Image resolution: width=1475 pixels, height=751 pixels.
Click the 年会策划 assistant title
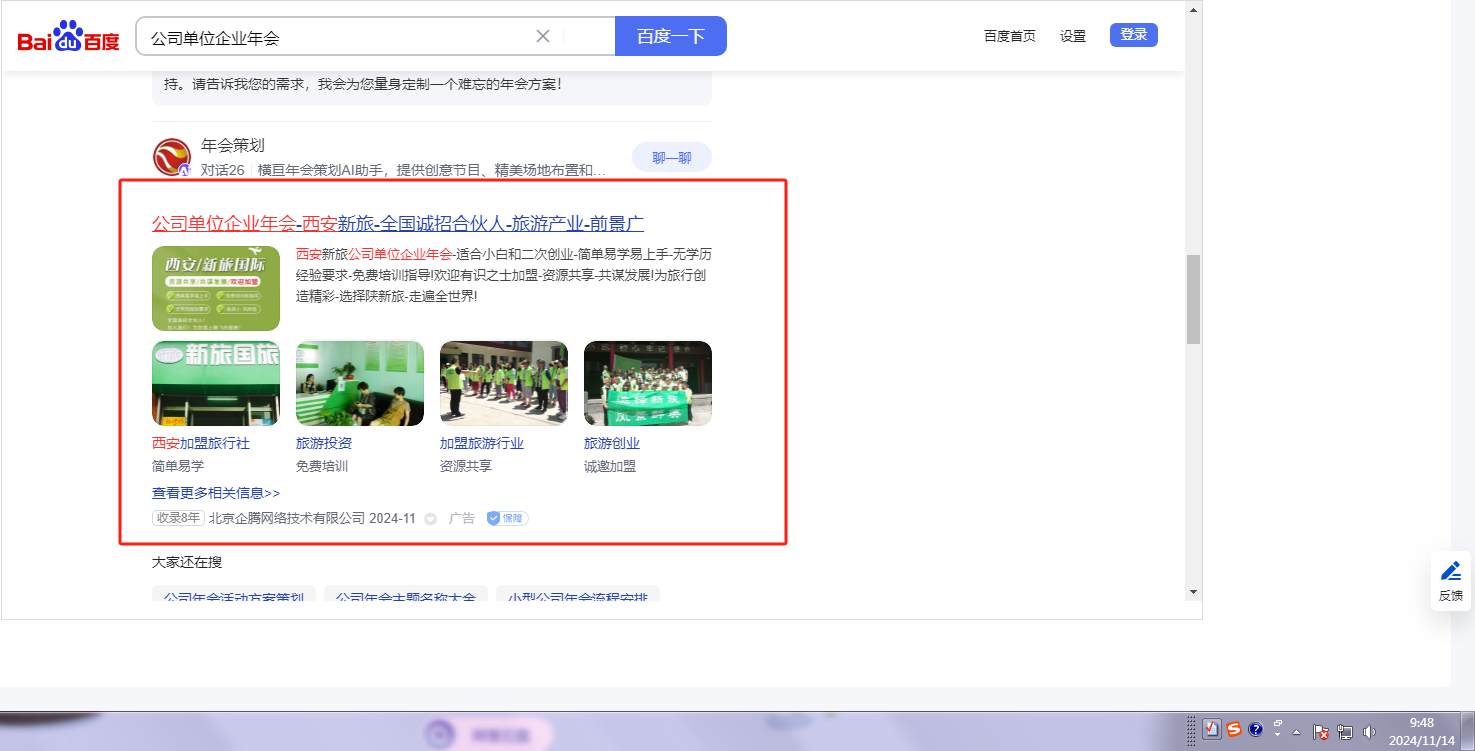pyautogui.click(x=233, y=145)
